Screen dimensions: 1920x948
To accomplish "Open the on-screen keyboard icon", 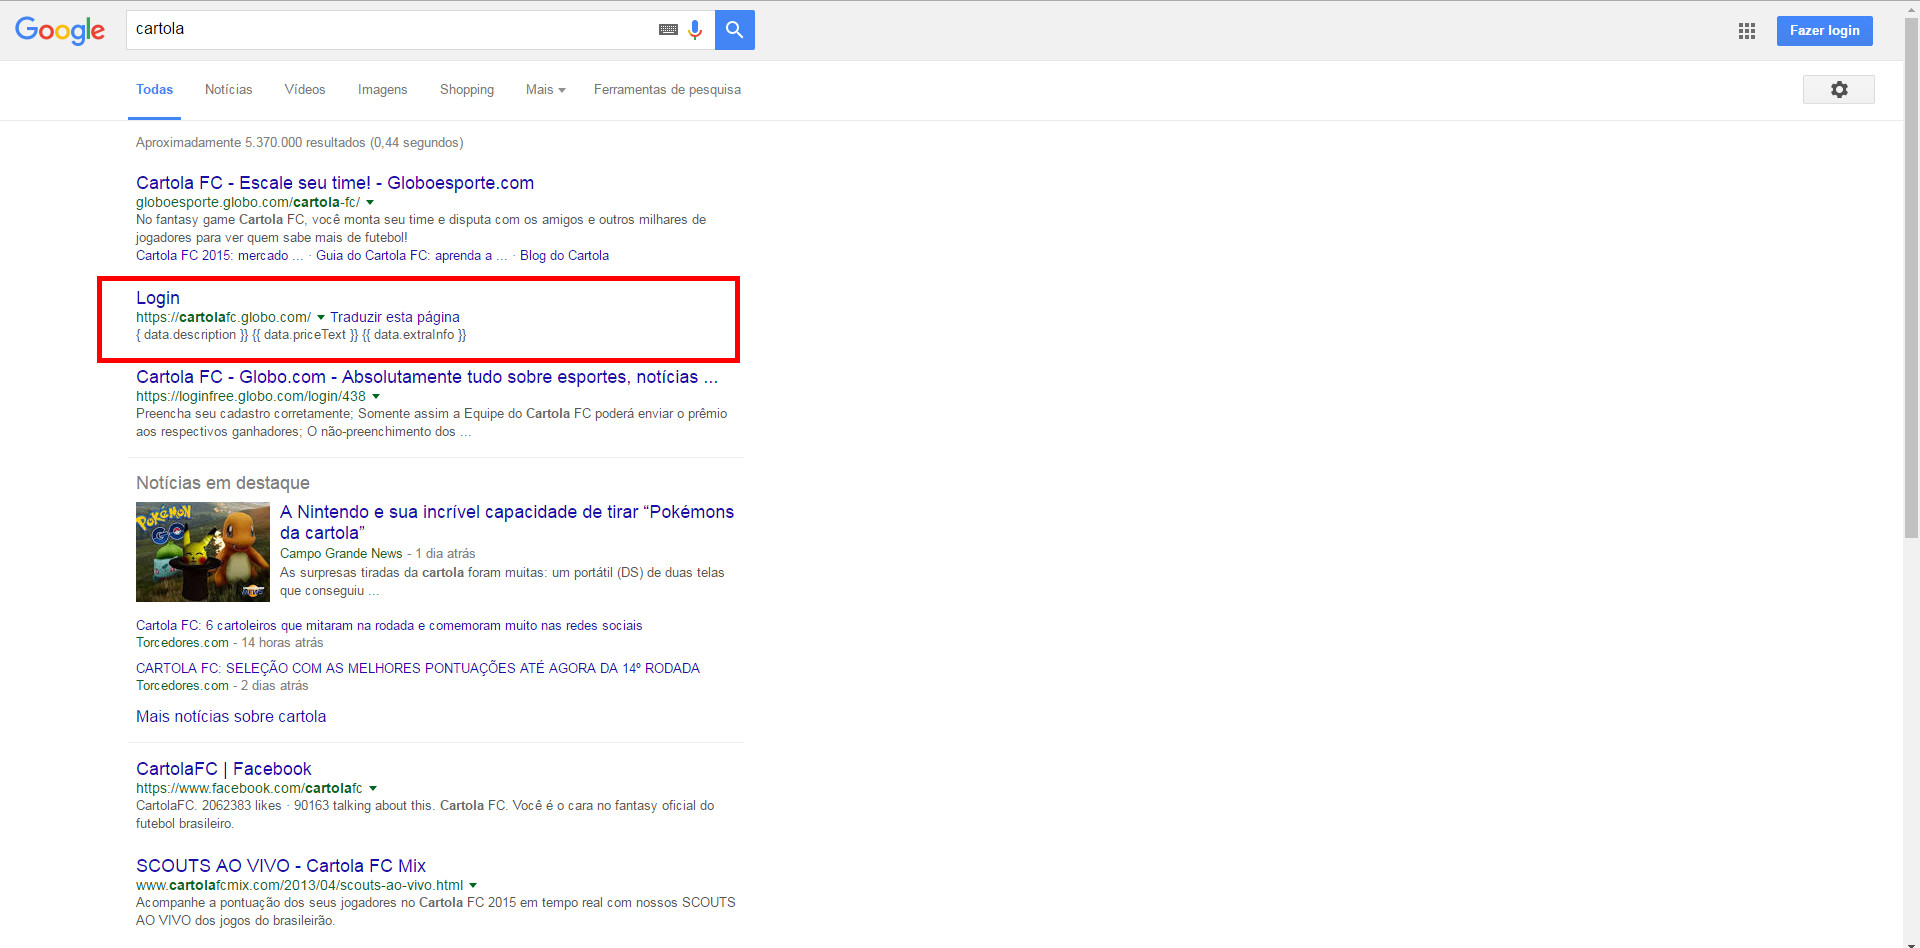I will coord(668,30).
